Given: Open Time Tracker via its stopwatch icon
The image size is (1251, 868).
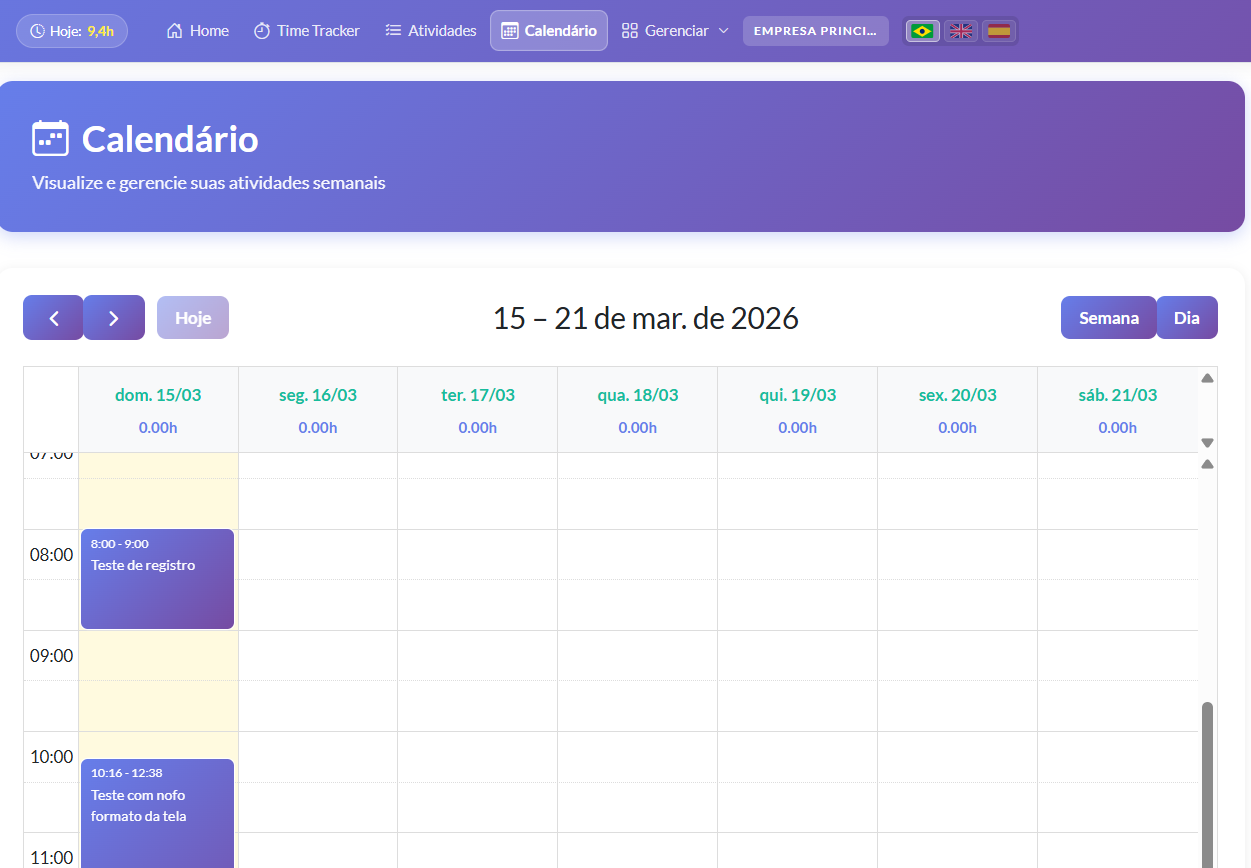Looking at the screenshot, I should click(261, 30).
